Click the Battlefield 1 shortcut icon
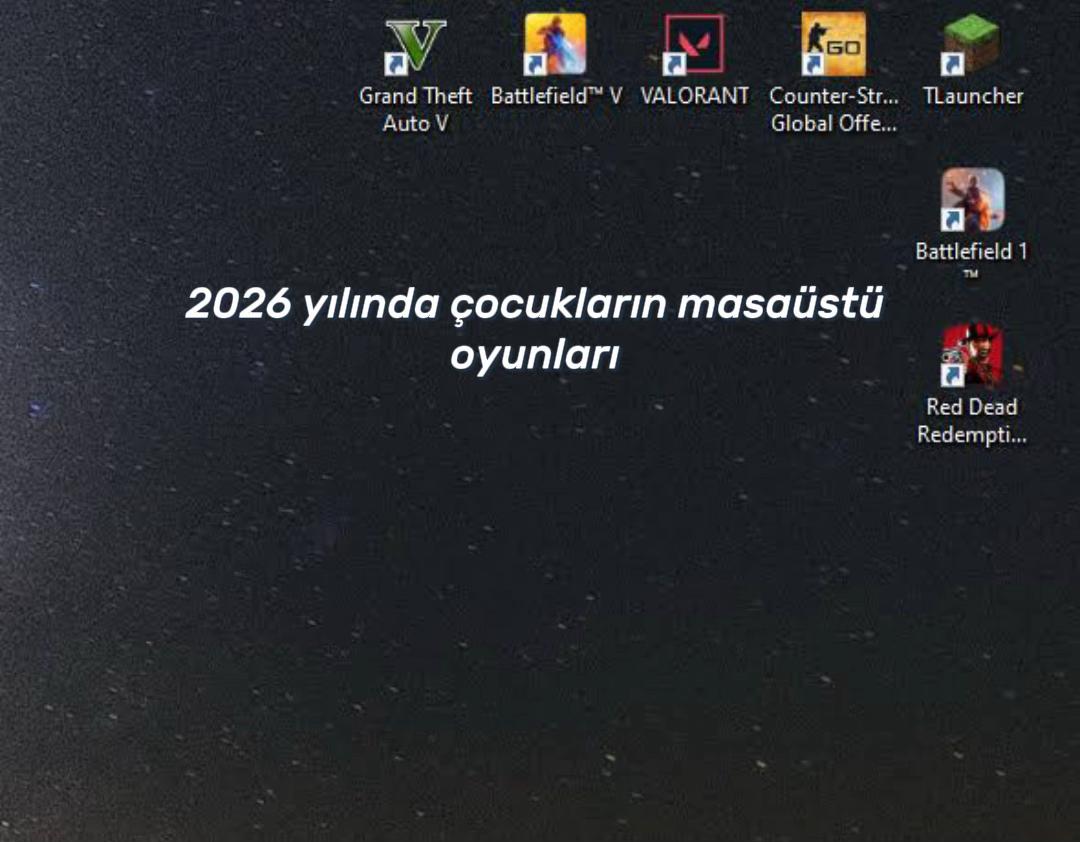Image resolution: width=1080 pixels, height=842 pixels. click(972, 200)
